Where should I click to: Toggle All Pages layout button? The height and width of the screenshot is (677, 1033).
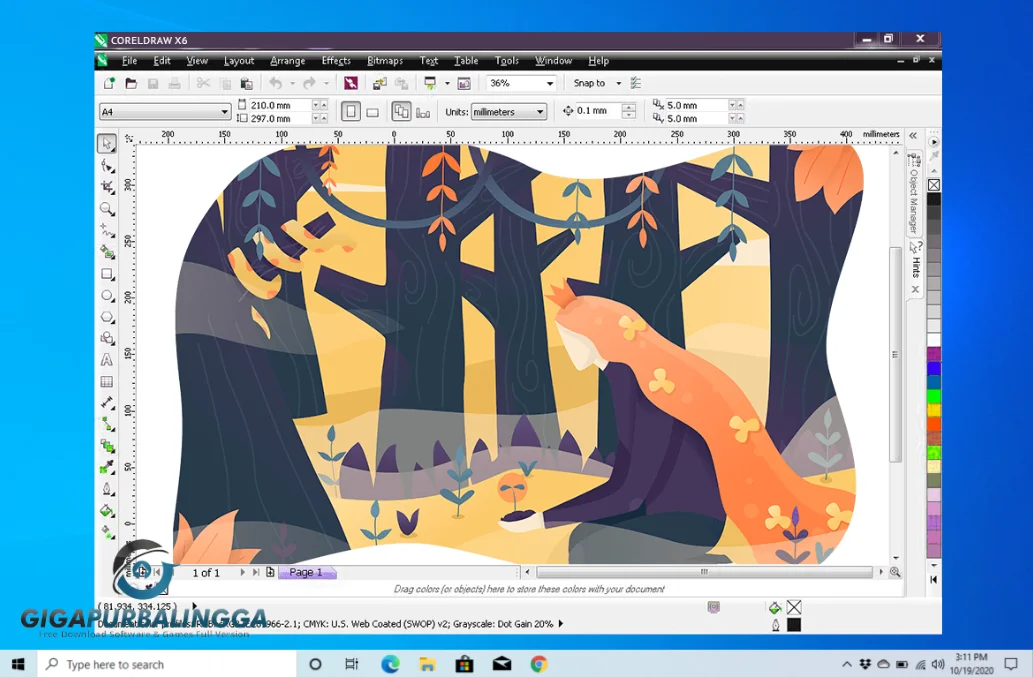[x=401, y=111]
